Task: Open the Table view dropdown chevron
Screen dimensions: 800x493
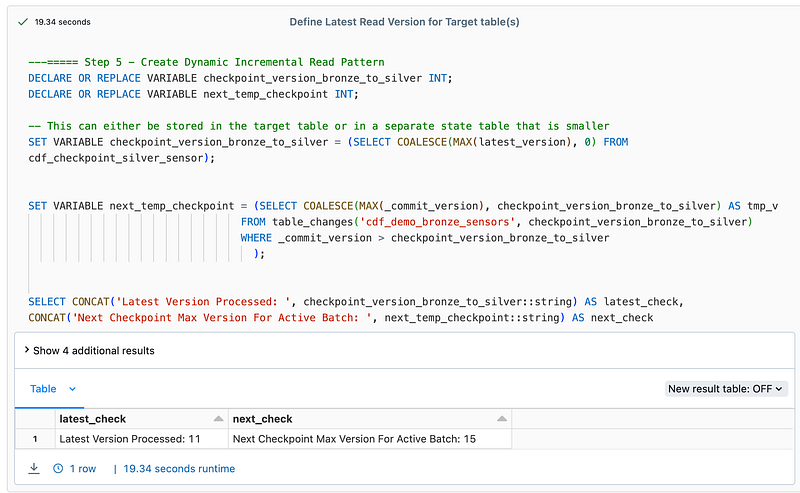Action: tap(72, 389)
